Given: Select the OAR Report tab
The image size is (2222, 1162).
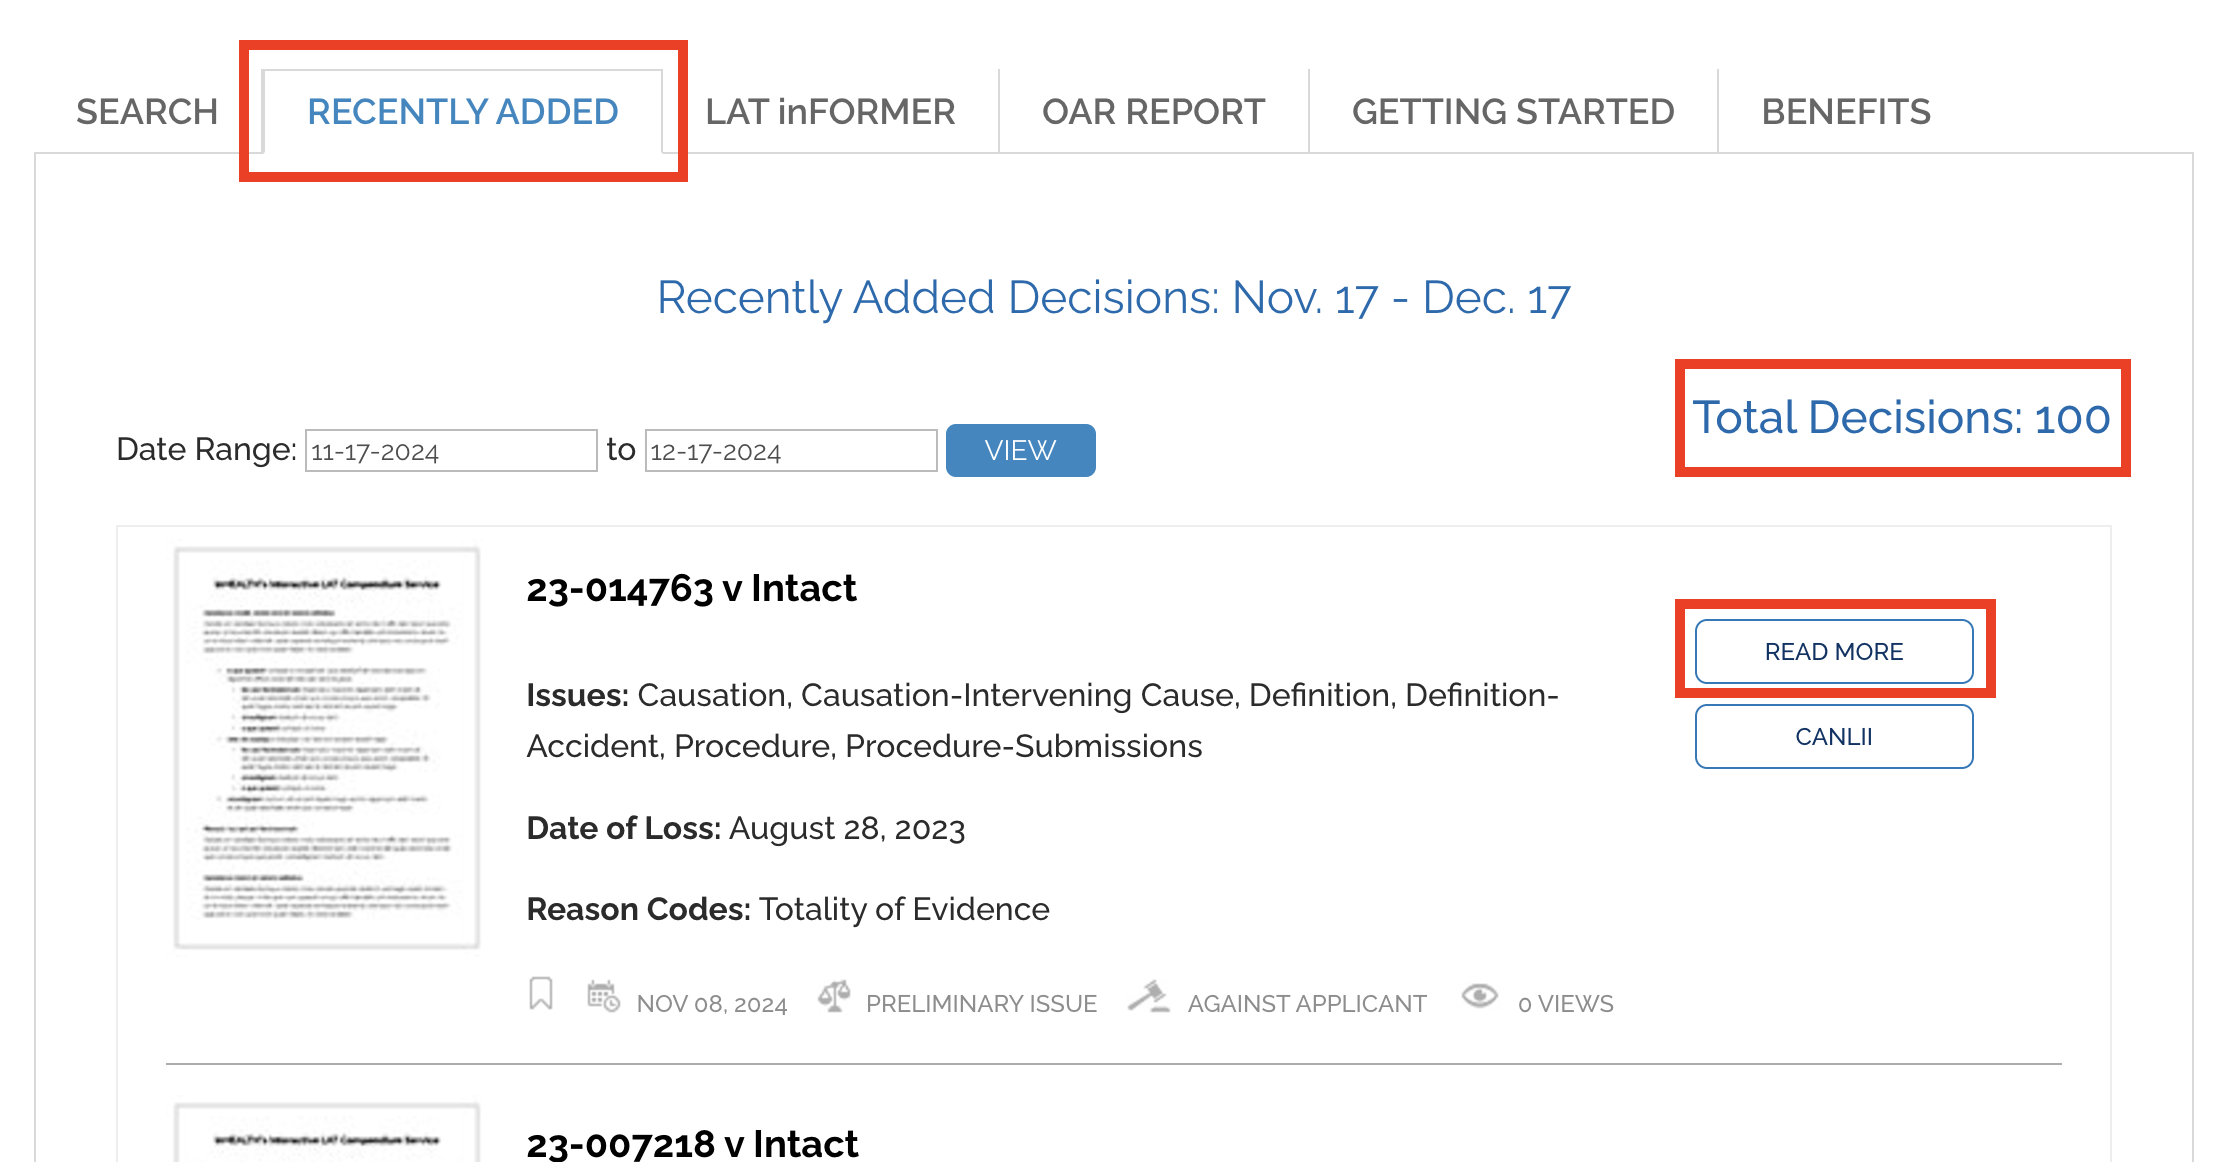Looking at the screenshot, I should (1153, 112).
